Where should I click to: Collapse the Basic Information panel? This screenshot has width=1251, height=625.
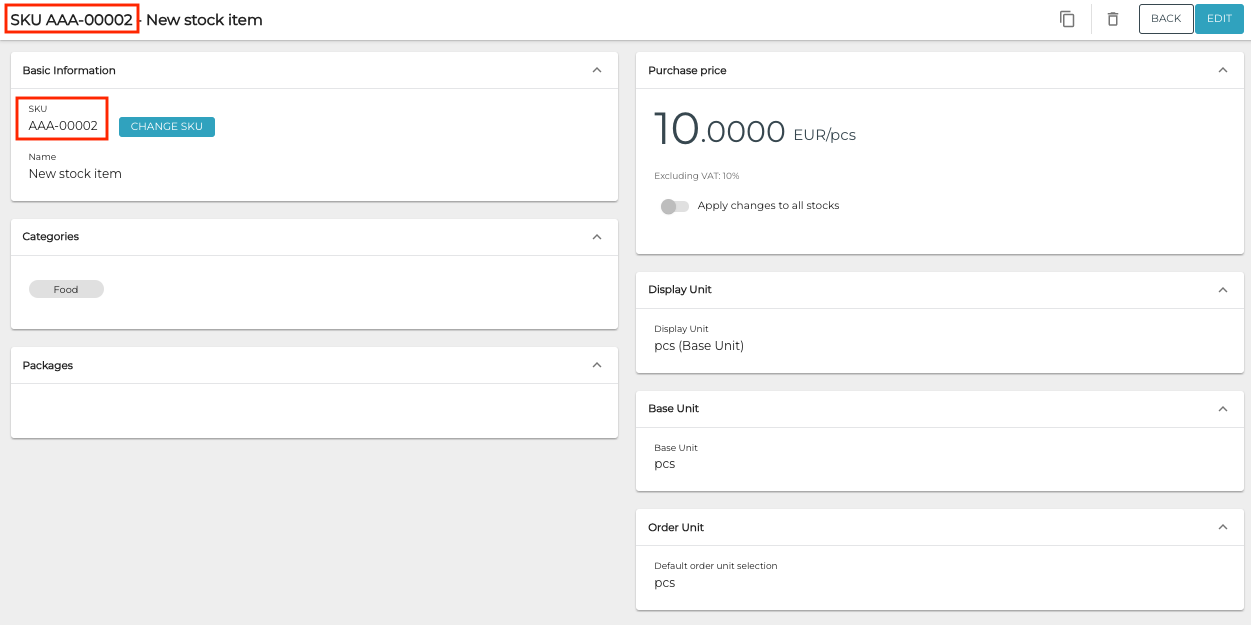(x=597, y=71)
